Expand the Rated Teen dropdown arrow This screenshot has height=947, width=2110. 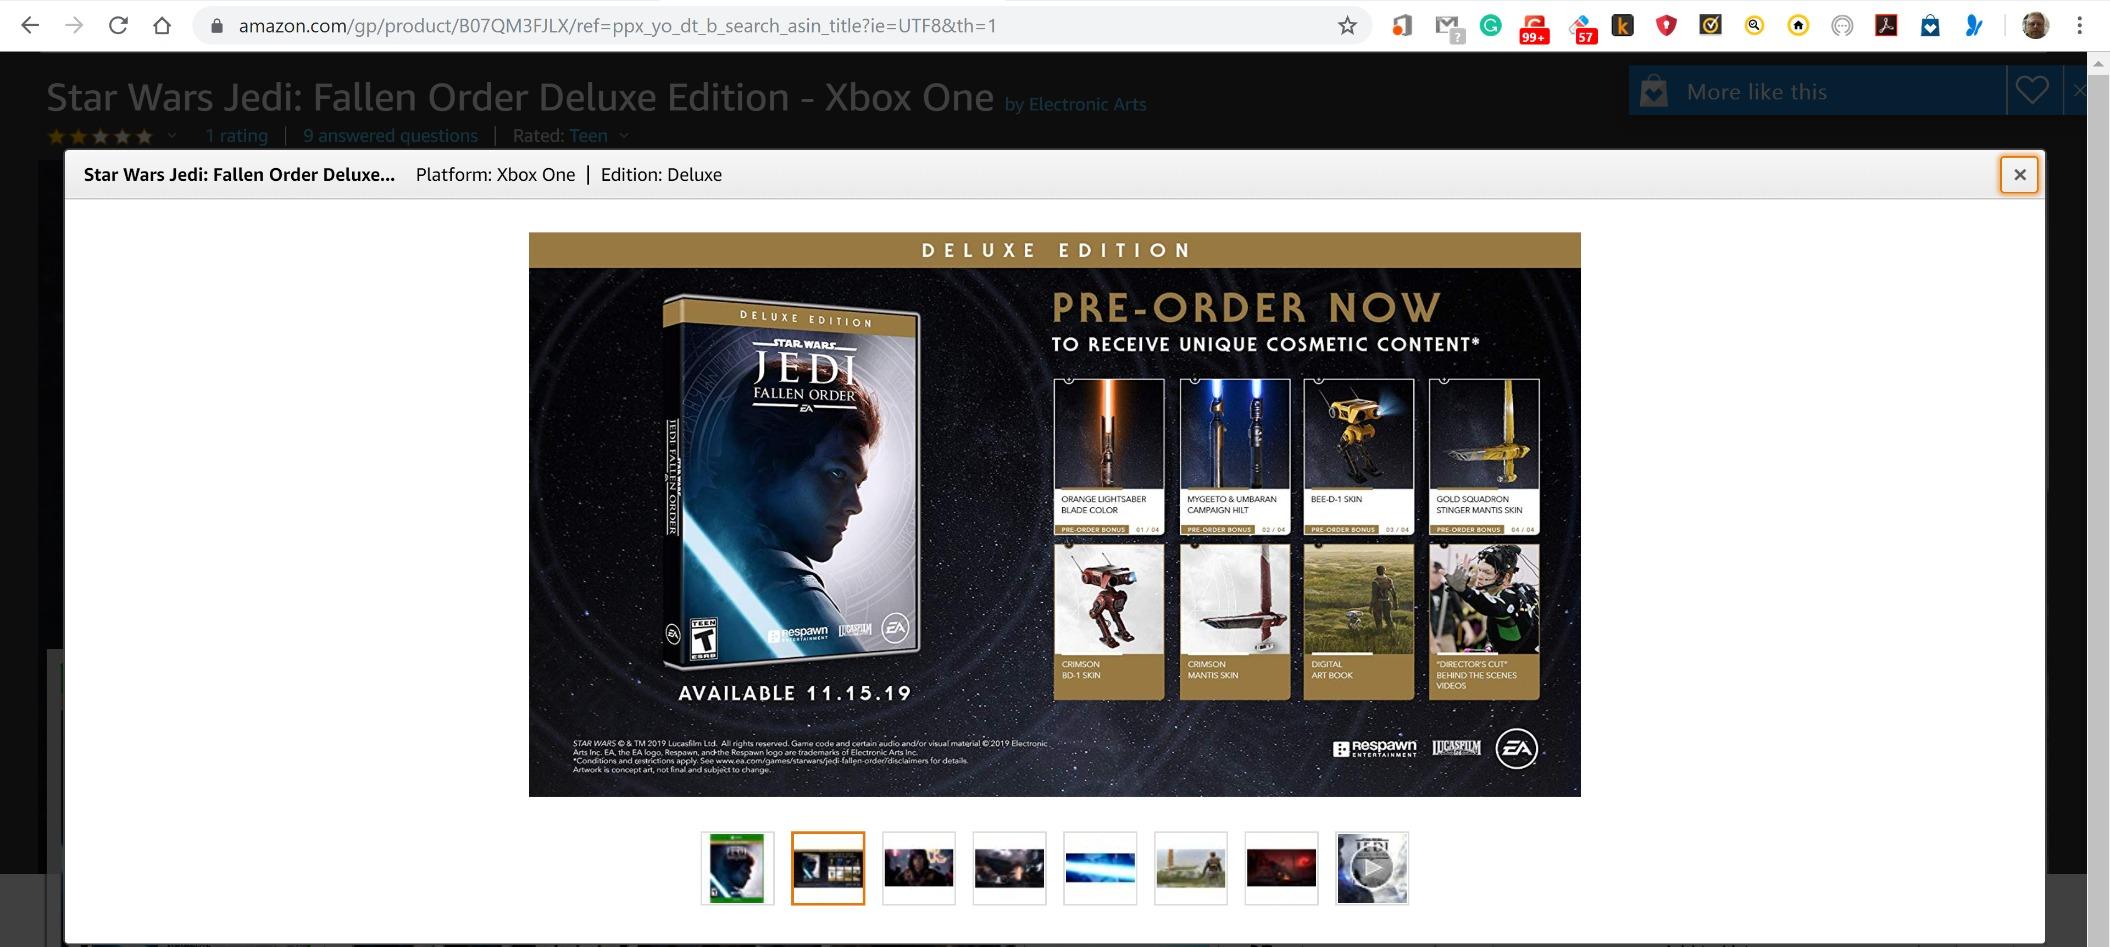[624, 135]
